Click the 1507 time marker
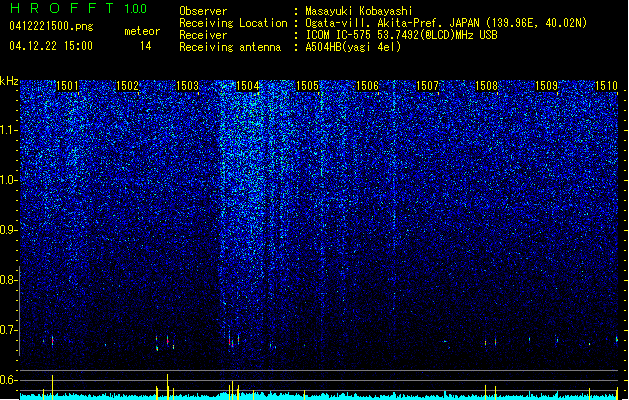The width and height of the screenshot is (629, 400). coord(428,86)
